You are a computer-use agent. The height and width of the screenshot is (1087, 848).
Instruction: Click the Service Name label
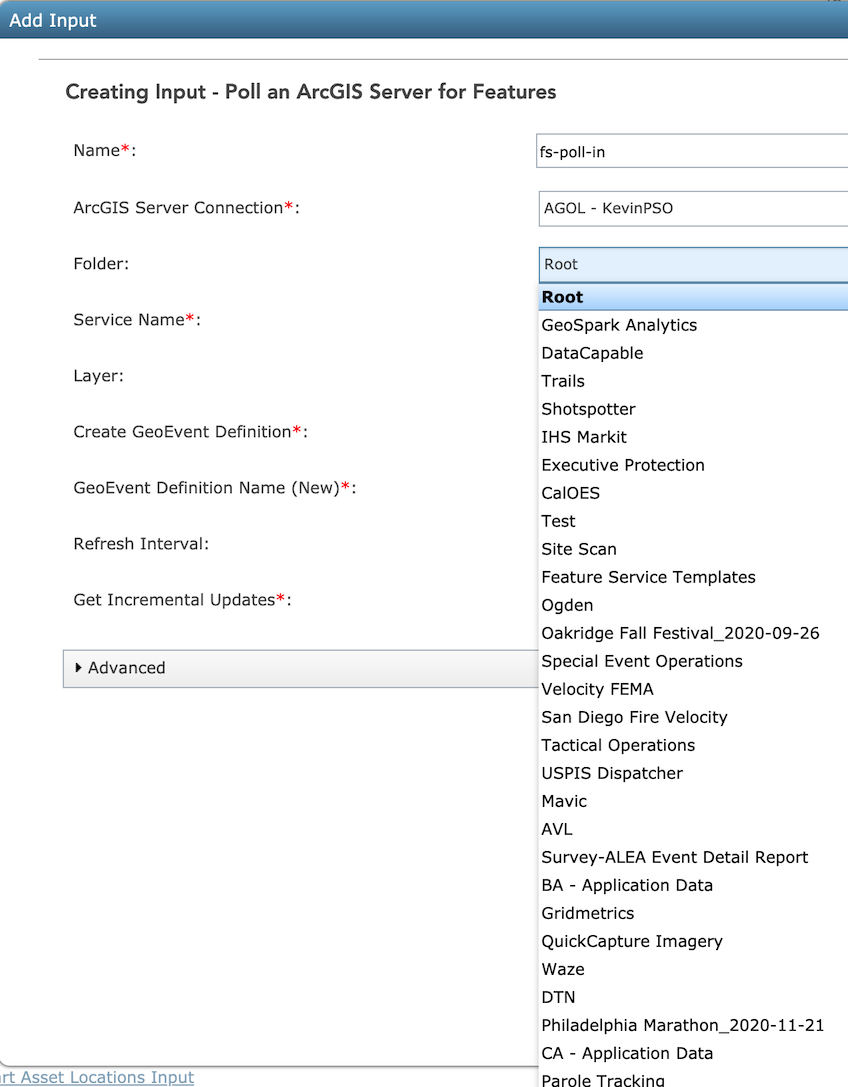click(x=137, y=320)
